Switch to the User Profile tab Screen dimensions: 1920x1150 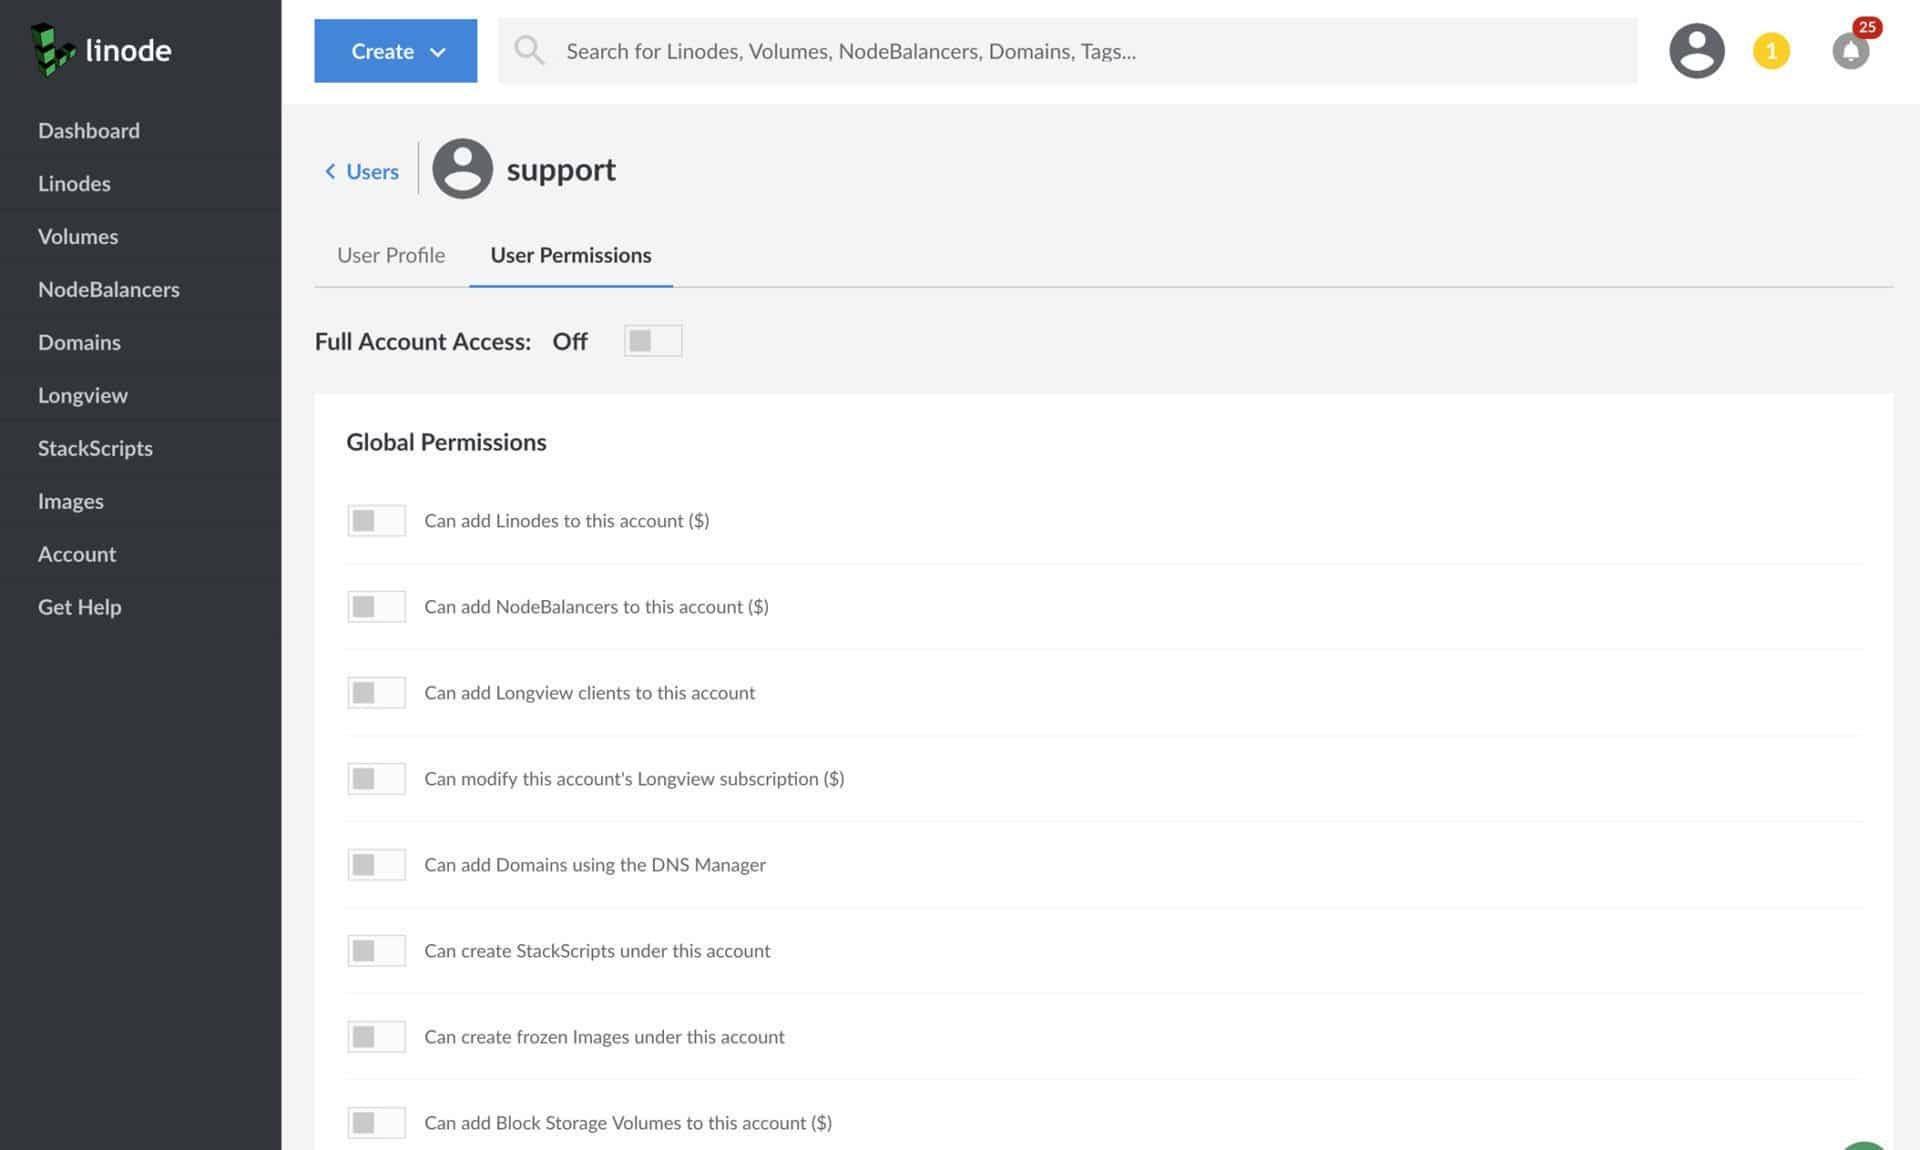point(391,255)
